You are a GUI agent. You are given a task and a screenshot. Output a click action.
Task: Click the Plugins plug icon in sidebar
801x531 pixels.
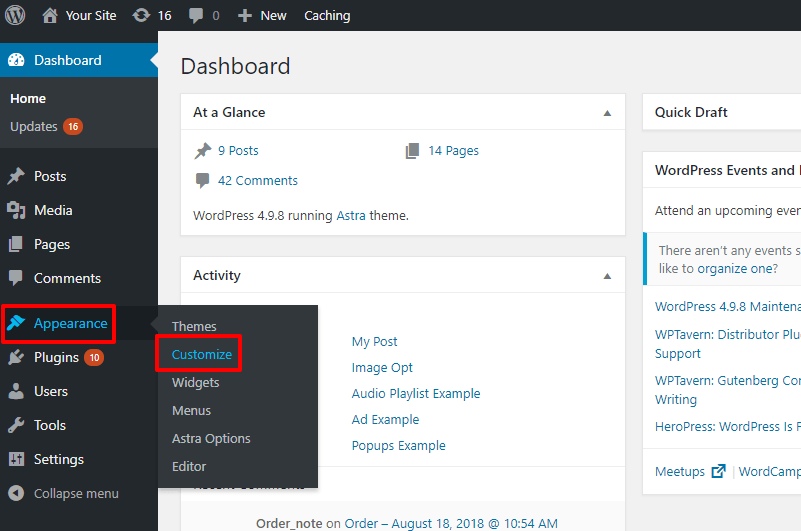[x=16, y=357]
